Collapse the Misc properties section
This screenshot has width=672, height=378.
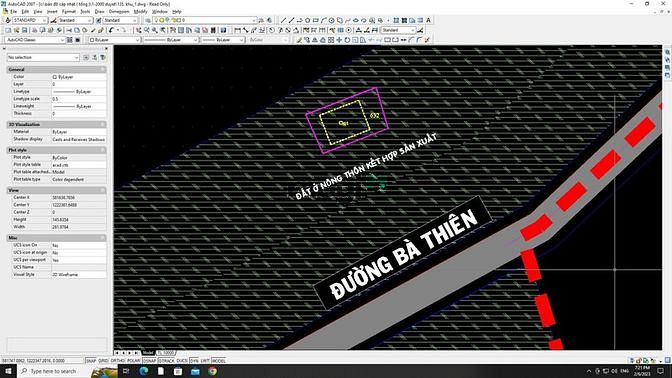pos(103,237)
